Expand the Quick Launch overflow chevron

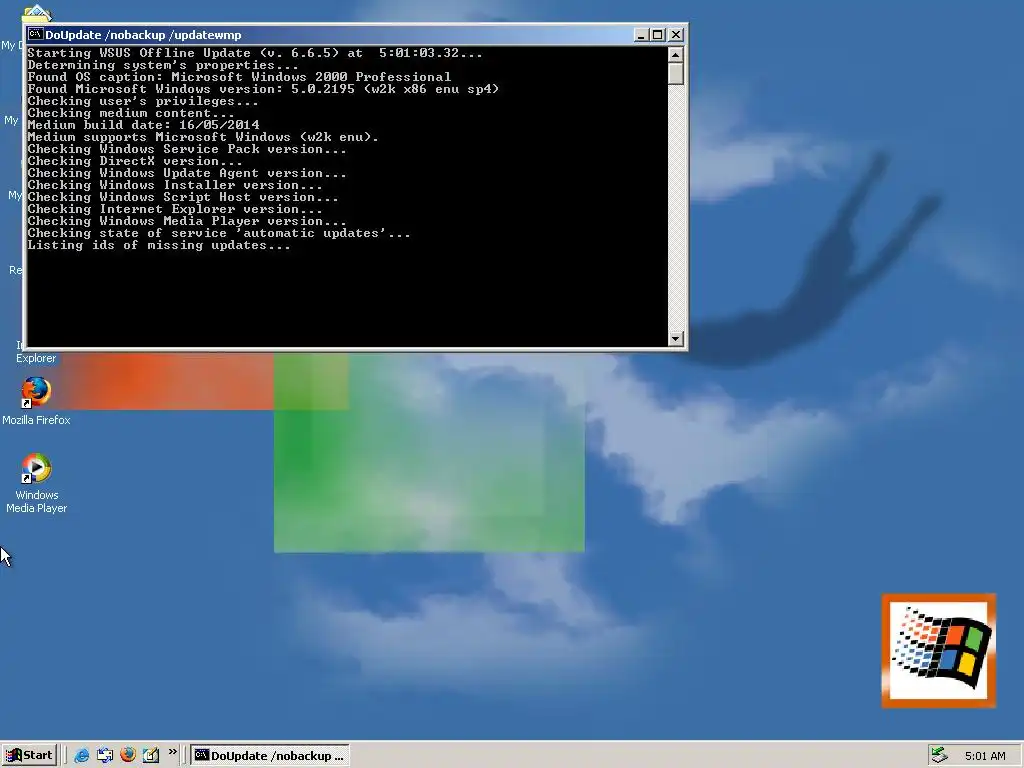pyautogui.click(x=172, y=752)
